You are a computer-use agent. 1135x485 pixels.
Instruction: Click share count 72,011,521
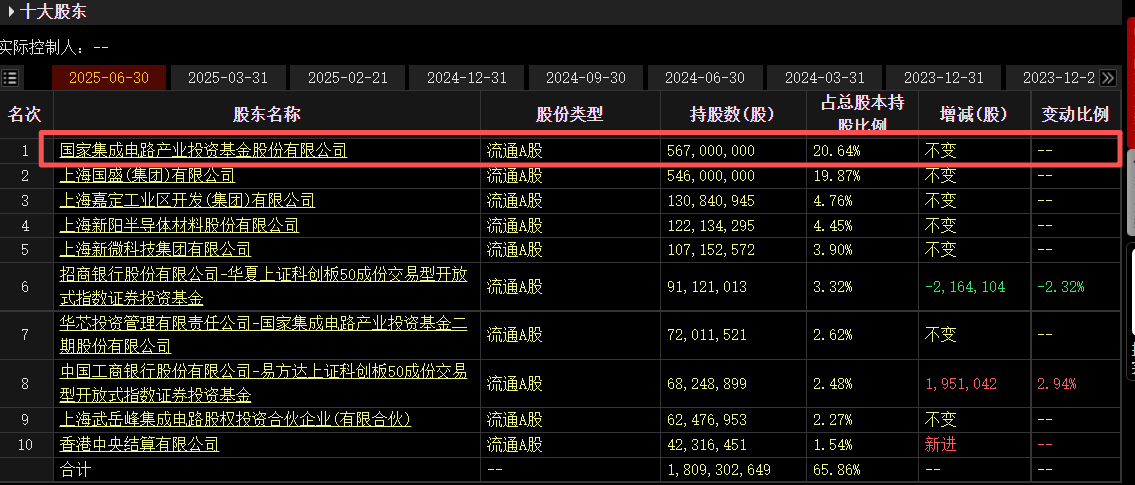point(706,334)
